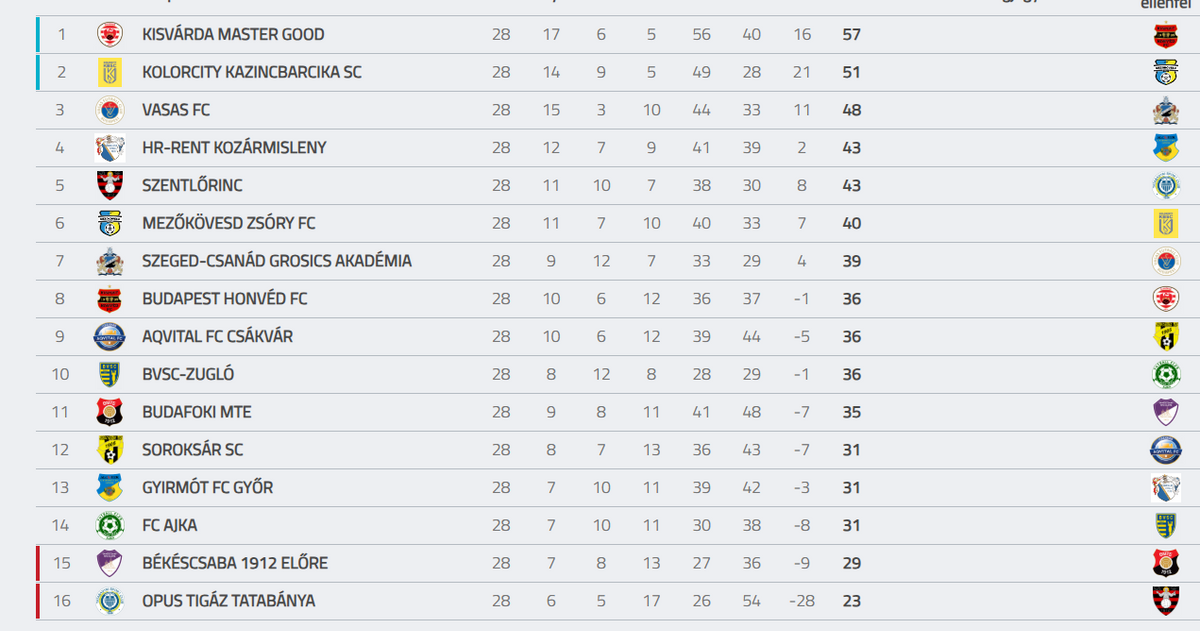
Task: Click Soroksár SC team crest
Action: (109, 450)
